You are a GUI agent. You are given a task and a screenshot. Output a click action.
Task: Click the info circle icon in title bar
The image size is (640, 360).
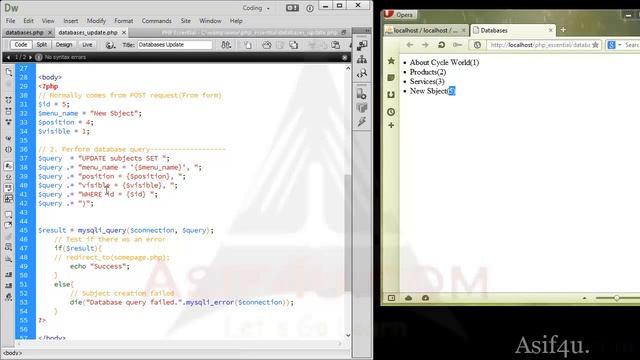[x=310, y=8]
